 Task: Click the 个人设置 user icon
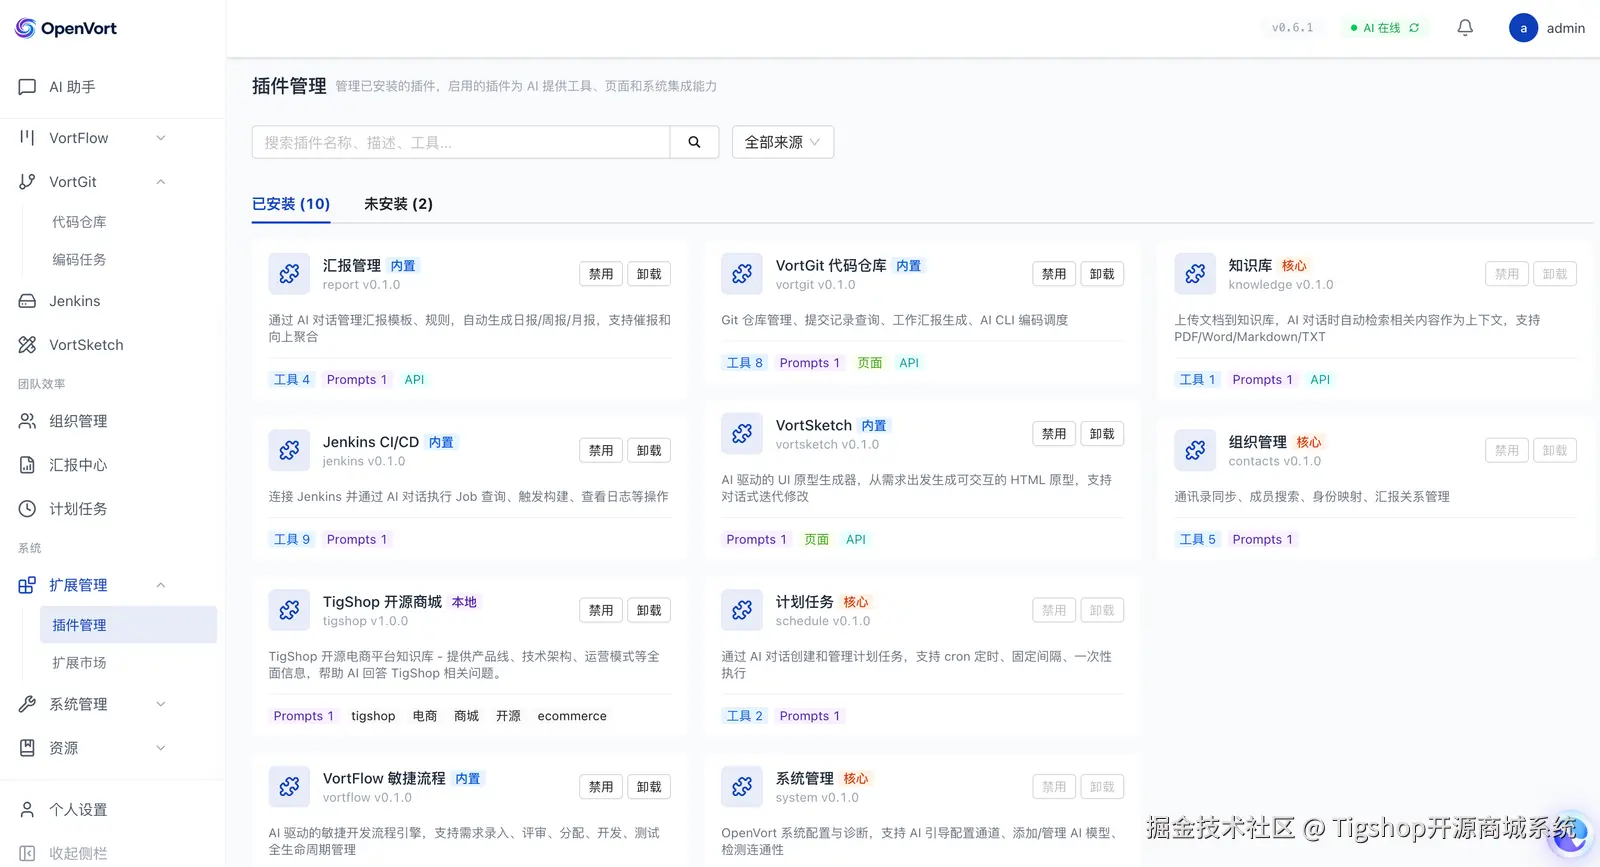pos(27,810)
